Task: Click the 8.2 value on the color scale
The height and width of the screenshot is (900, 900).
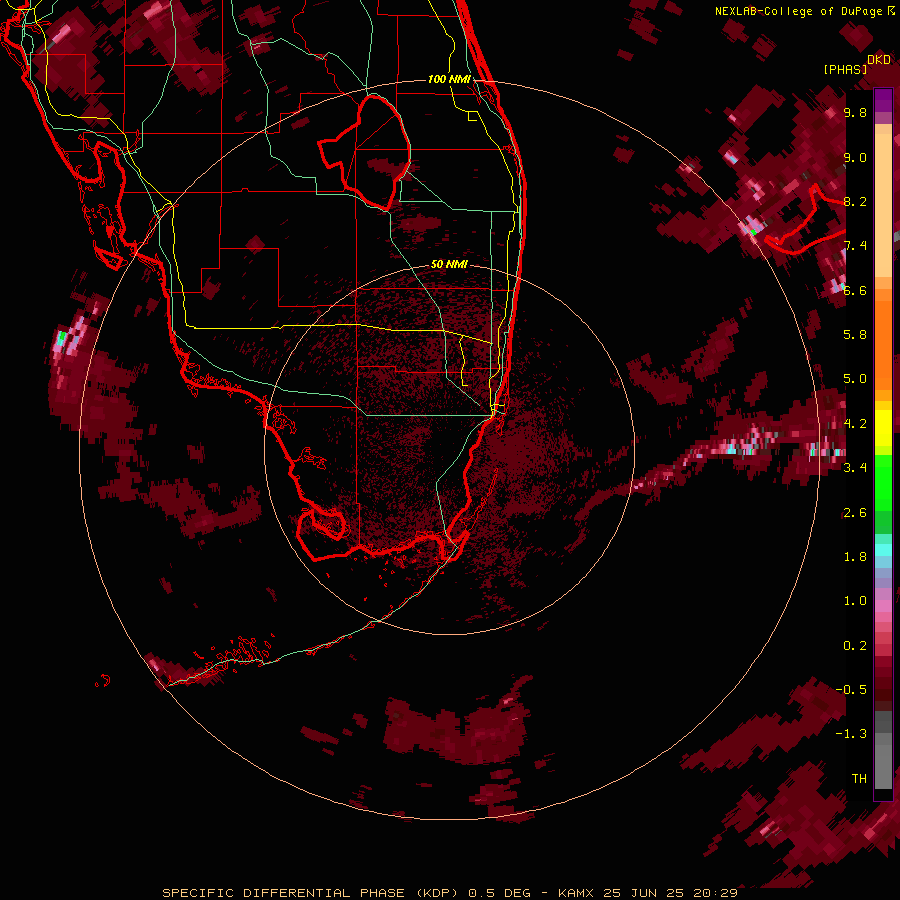Action: 855,201
